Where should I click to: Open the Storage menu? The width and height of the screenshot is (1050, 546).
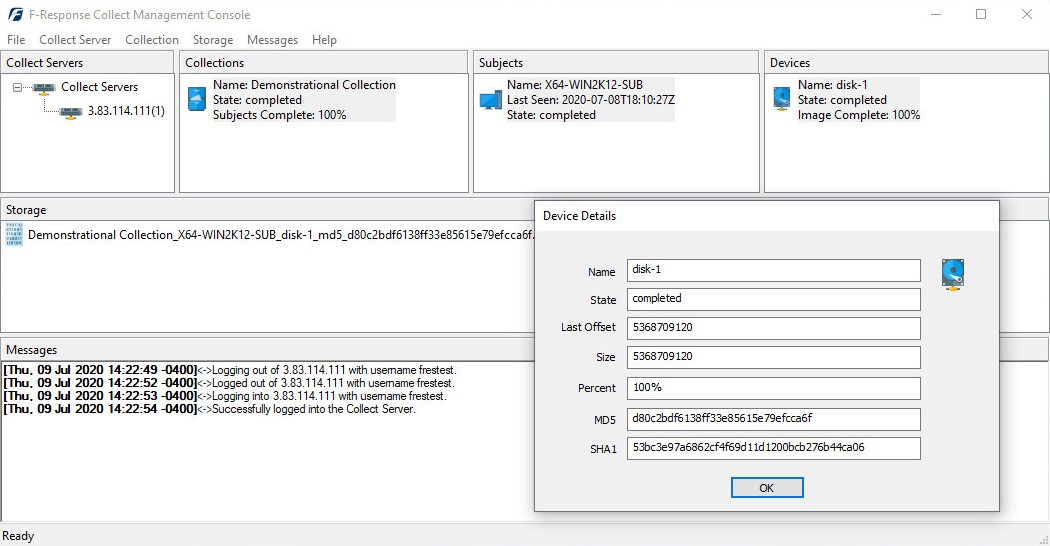point(213,40)
